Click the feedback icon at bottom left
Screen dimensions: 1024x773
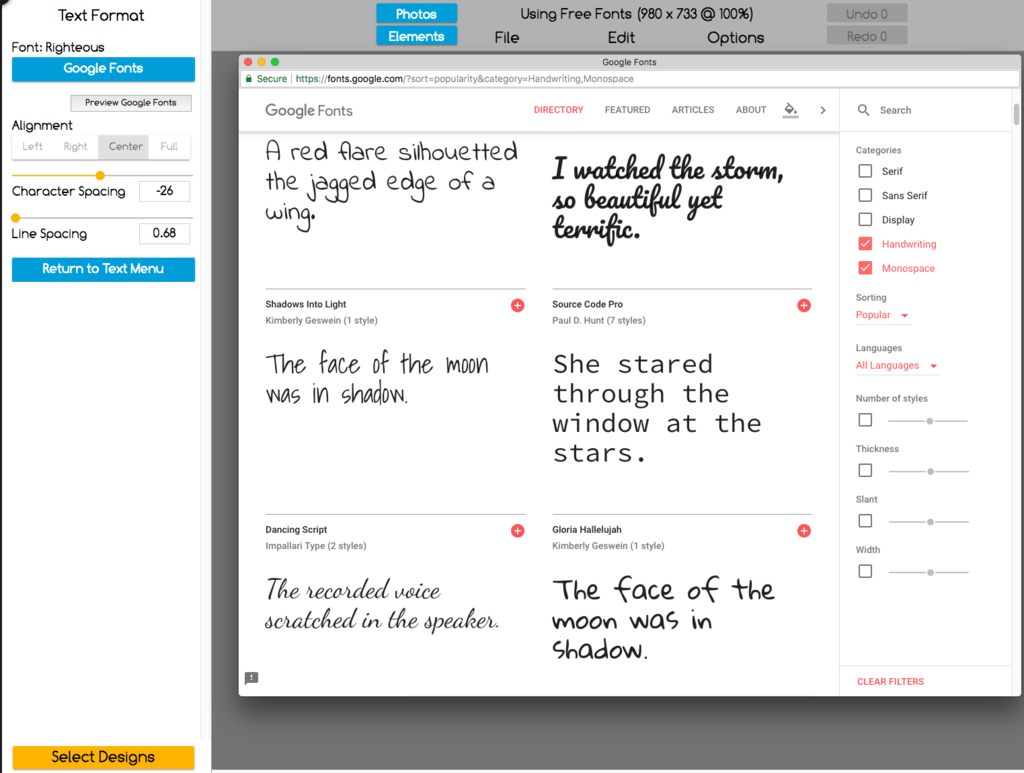(x=252, y=678)
